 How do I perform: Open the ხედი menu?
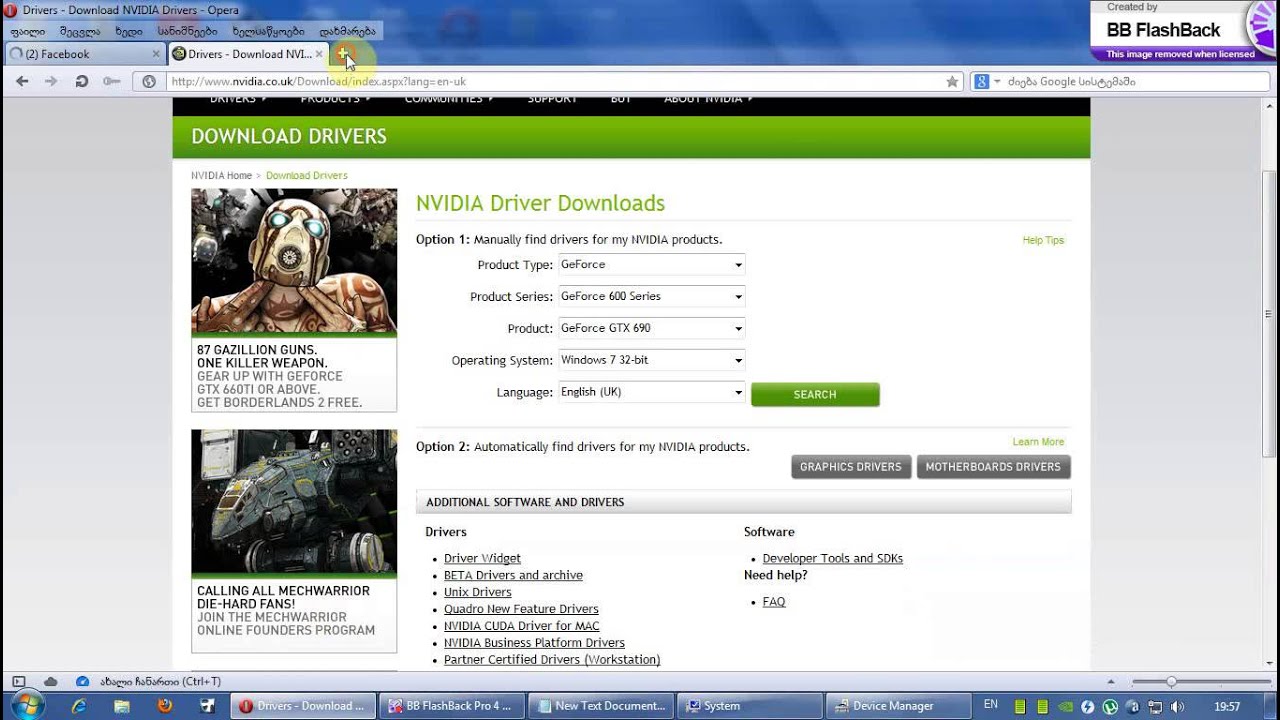coord(129,31)
